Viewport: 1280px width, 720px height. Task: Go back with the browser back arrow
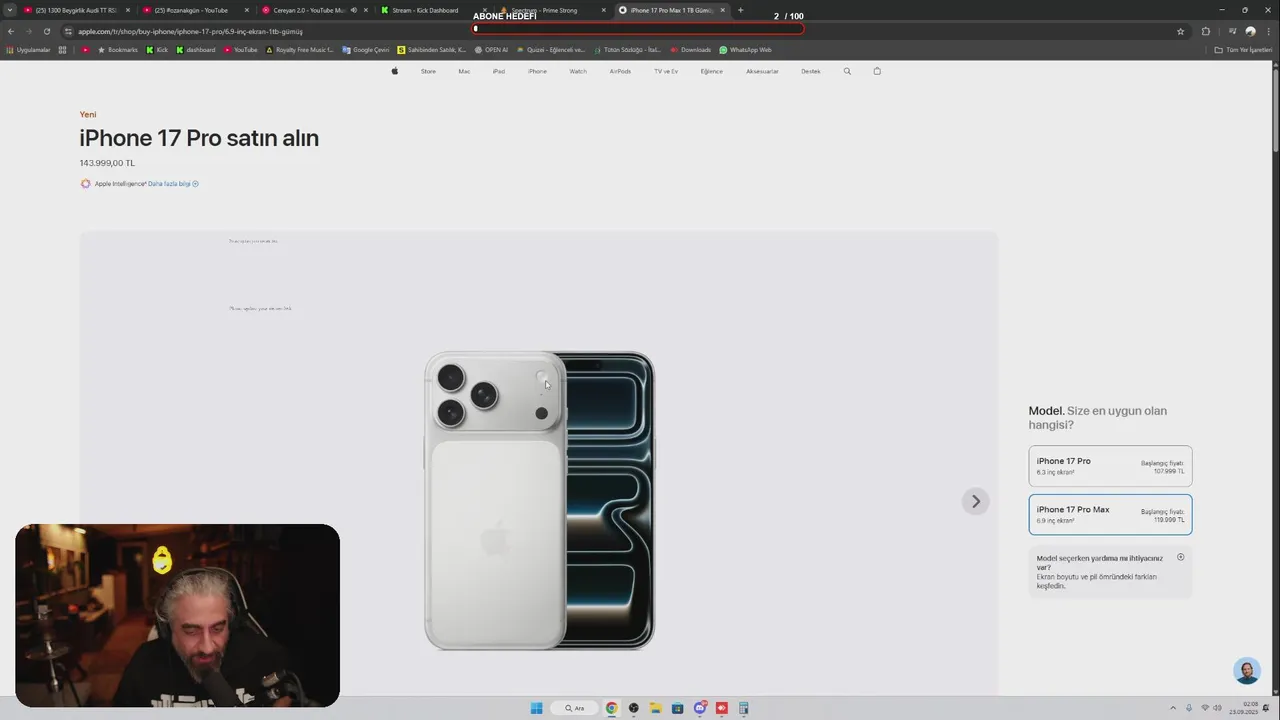click(x=11, y=31)
